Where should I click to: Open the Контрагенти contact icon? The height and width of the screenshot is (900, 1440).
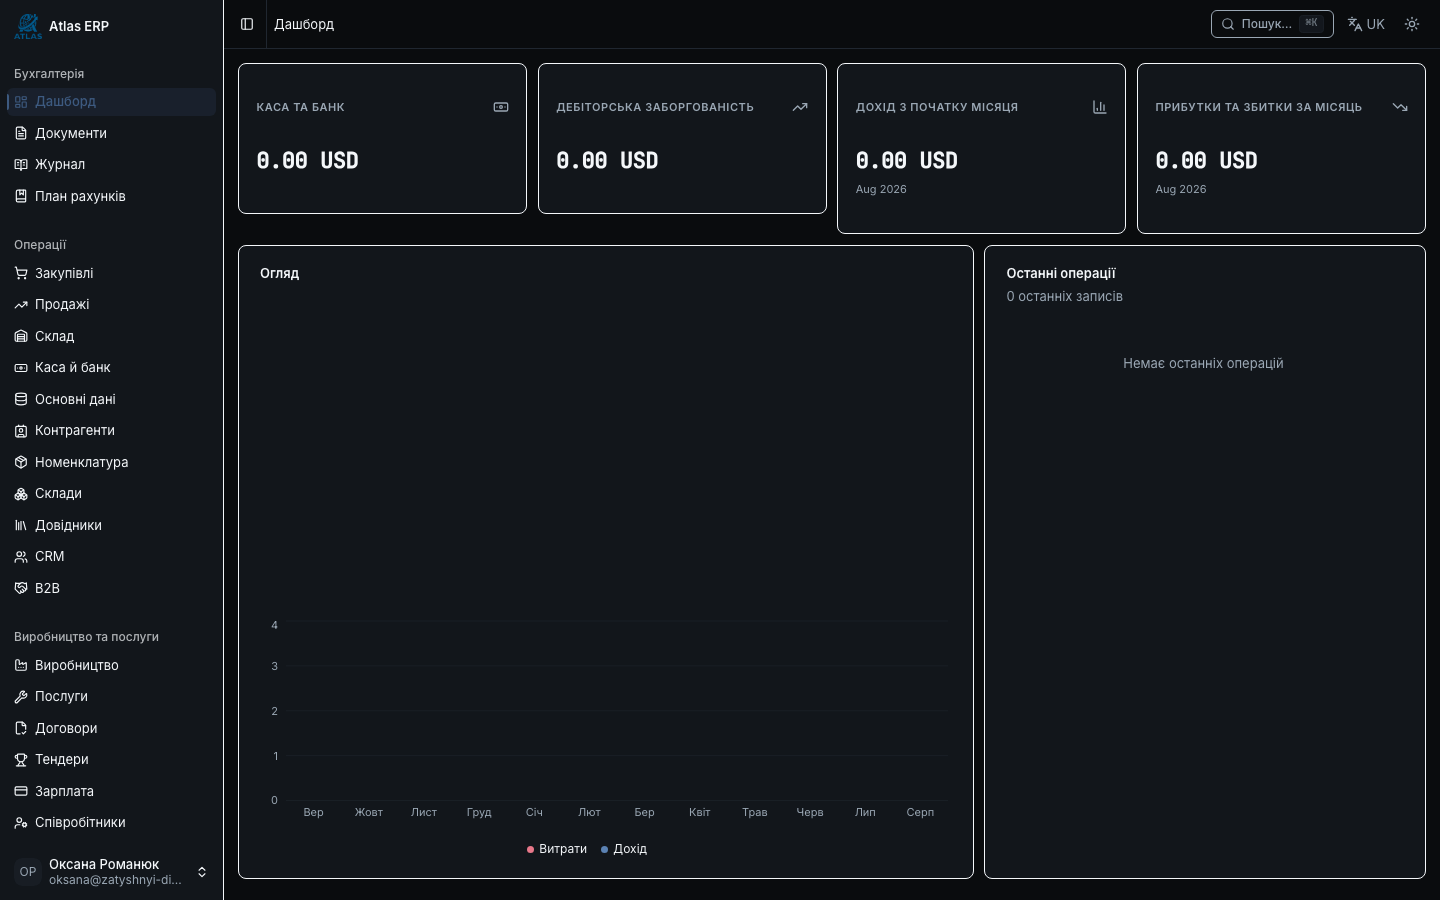[x=21, y=430]
